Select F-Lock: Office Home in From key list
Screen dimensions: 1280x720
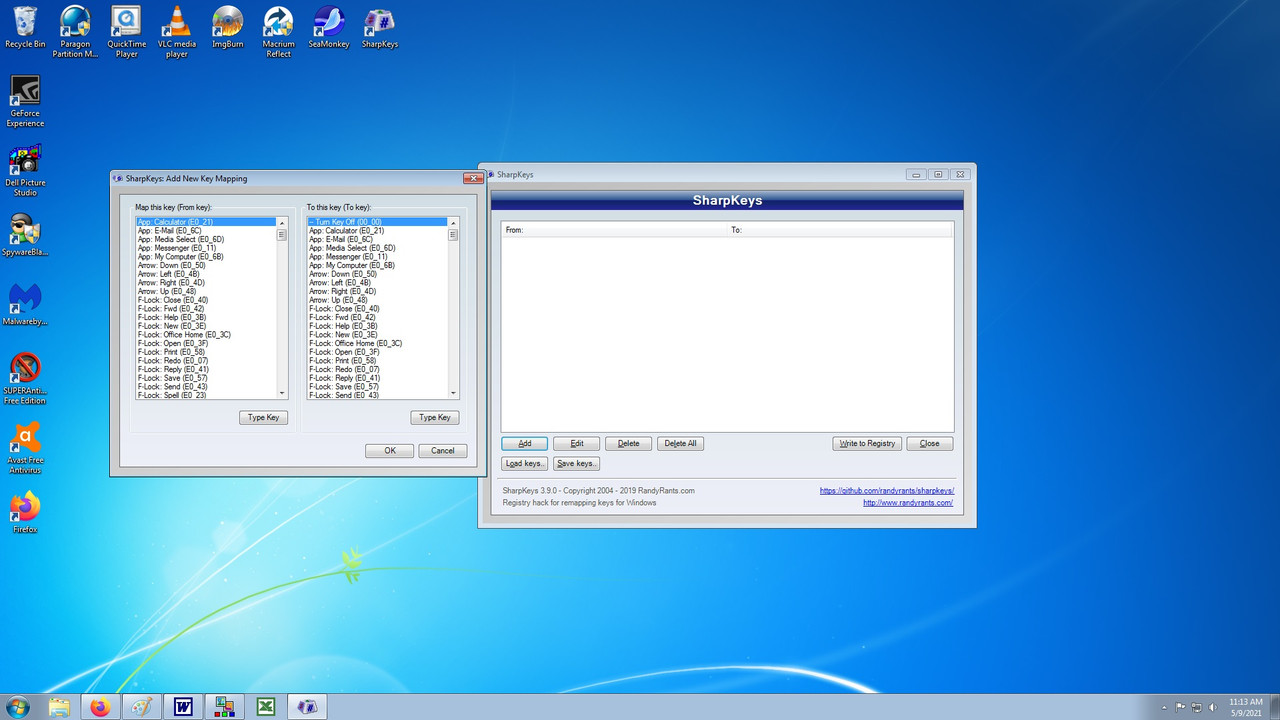pyautogui.click(x=206, y=335)
